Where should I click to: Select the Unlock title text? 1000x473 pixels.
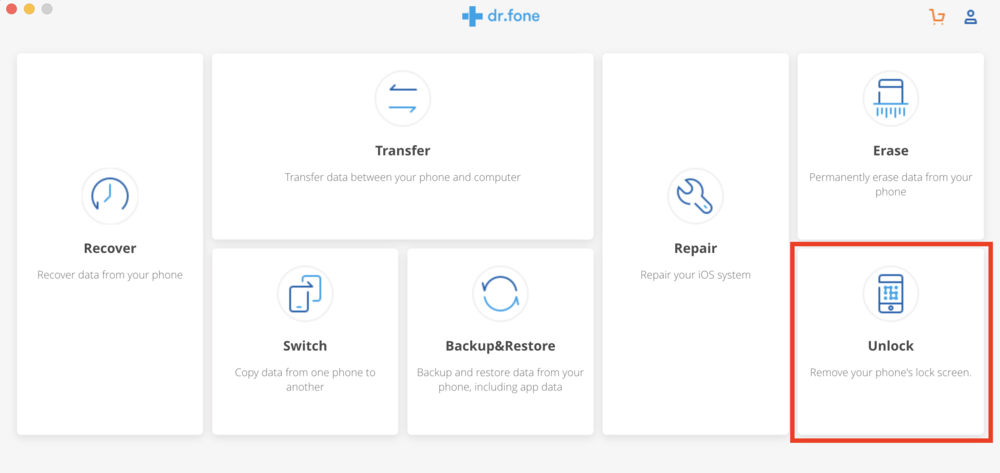[x=890, y=346]
